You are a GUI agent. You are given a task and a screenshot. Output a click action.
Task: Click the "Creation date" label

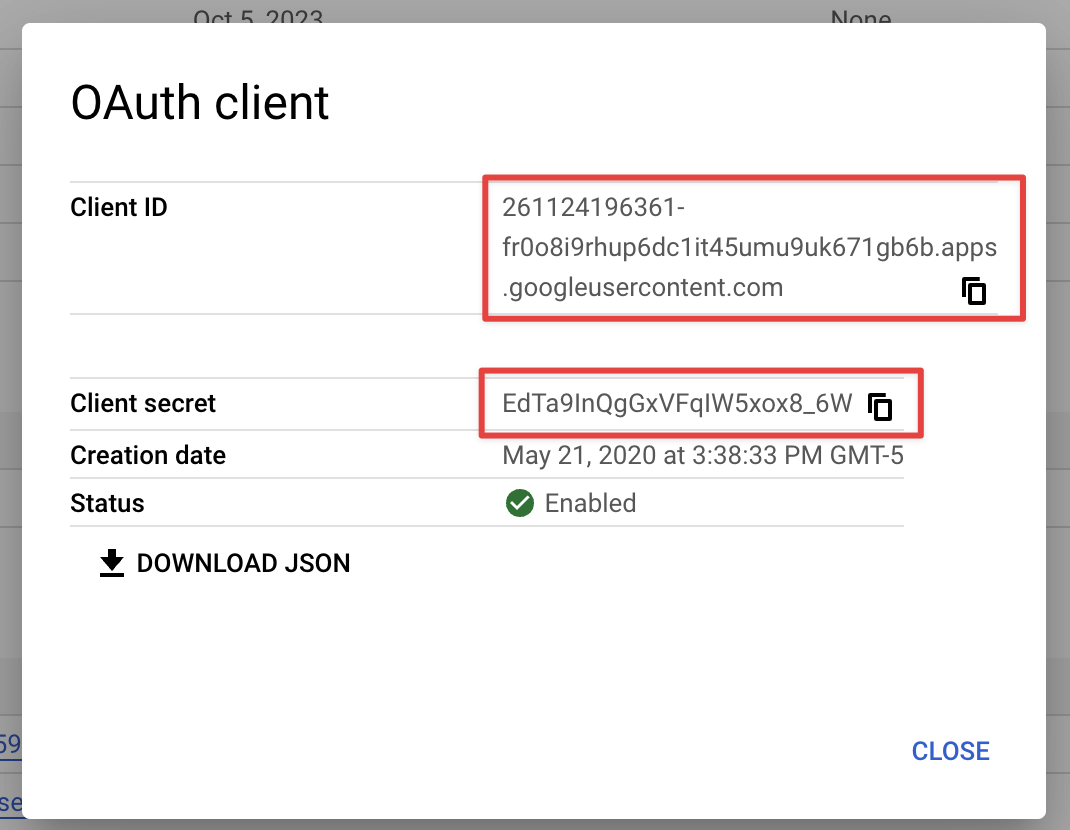pos(148,456)
